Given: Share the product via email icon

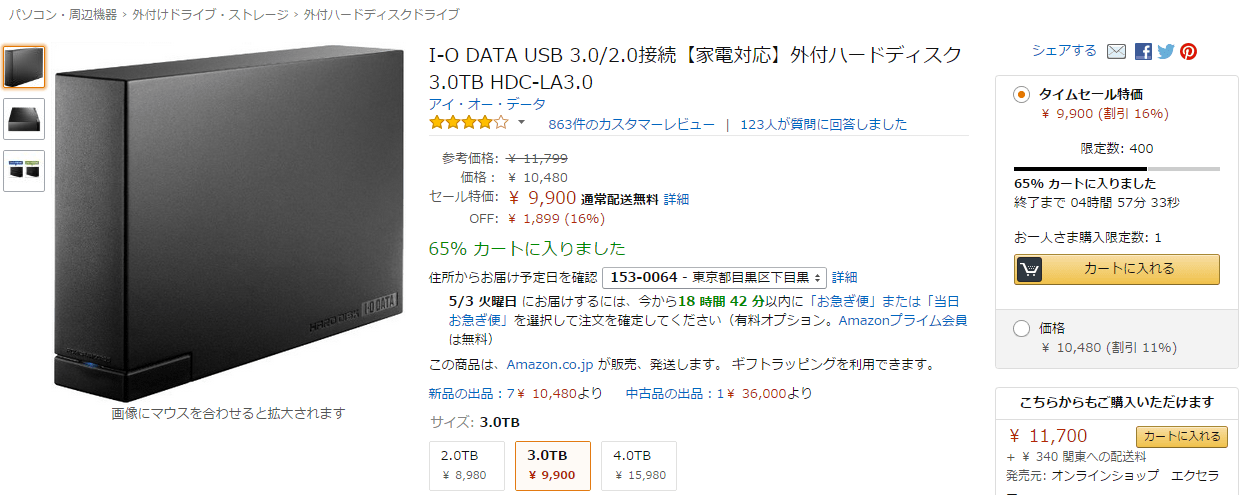Looking at the screenshot, I should [1116, 52].
